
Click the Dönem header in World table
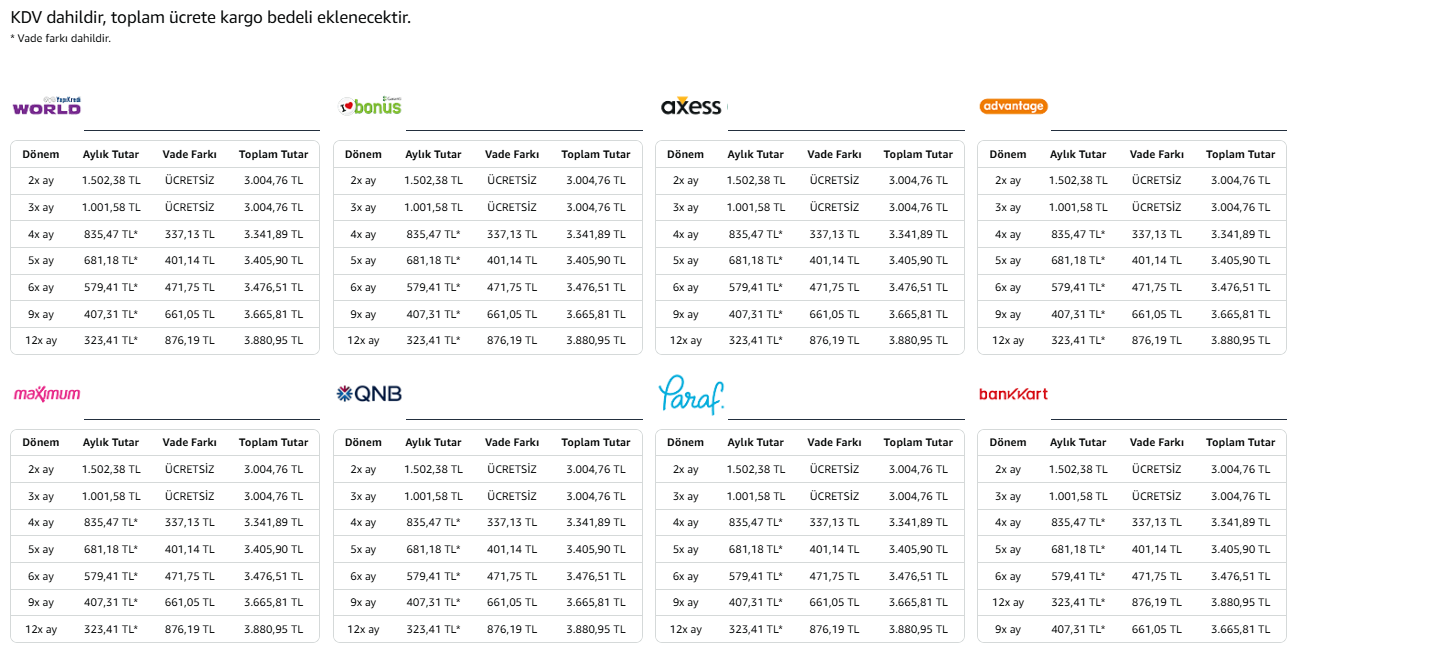point(41,154)
